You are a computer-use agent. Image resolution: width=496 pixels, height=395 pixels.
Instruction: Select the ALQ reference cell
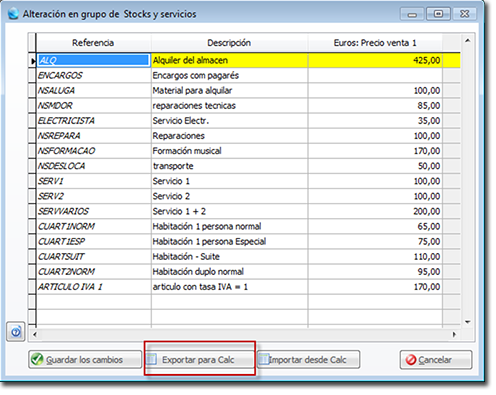94,60
